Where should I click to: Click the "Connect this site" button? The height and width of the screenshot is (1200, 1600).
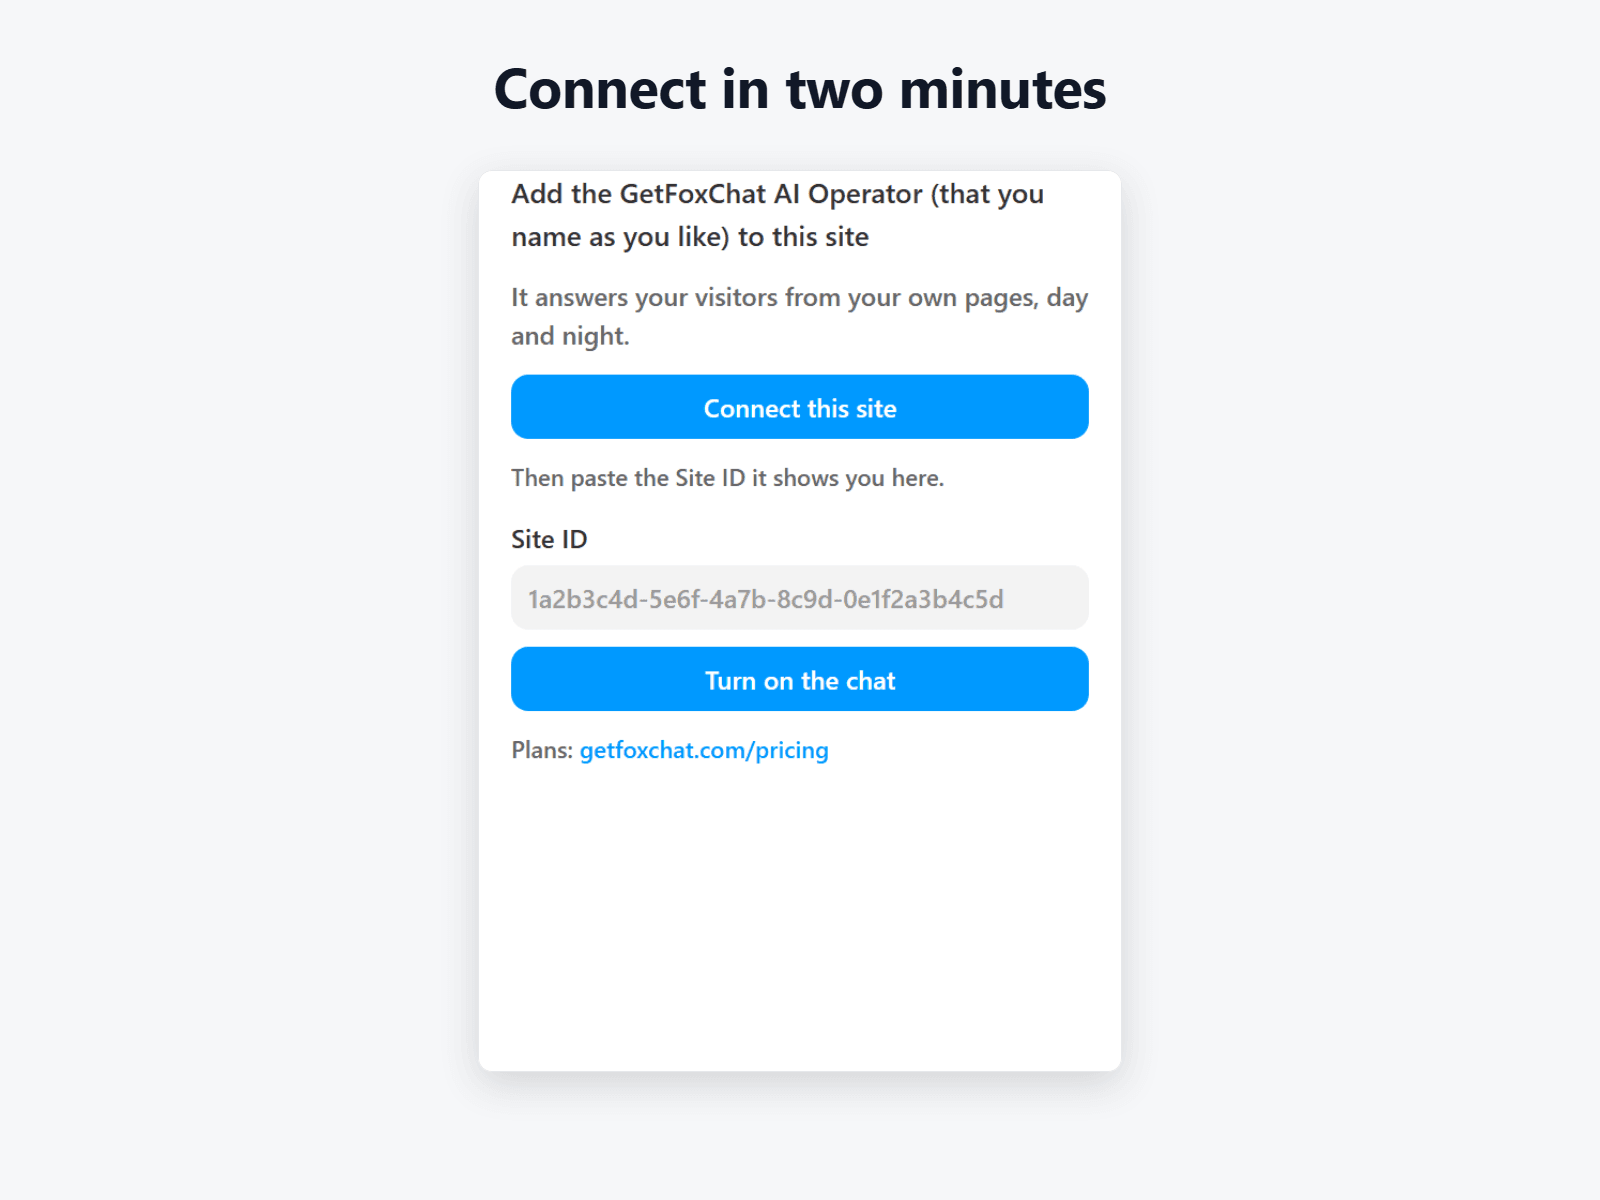tap(800, 407)
